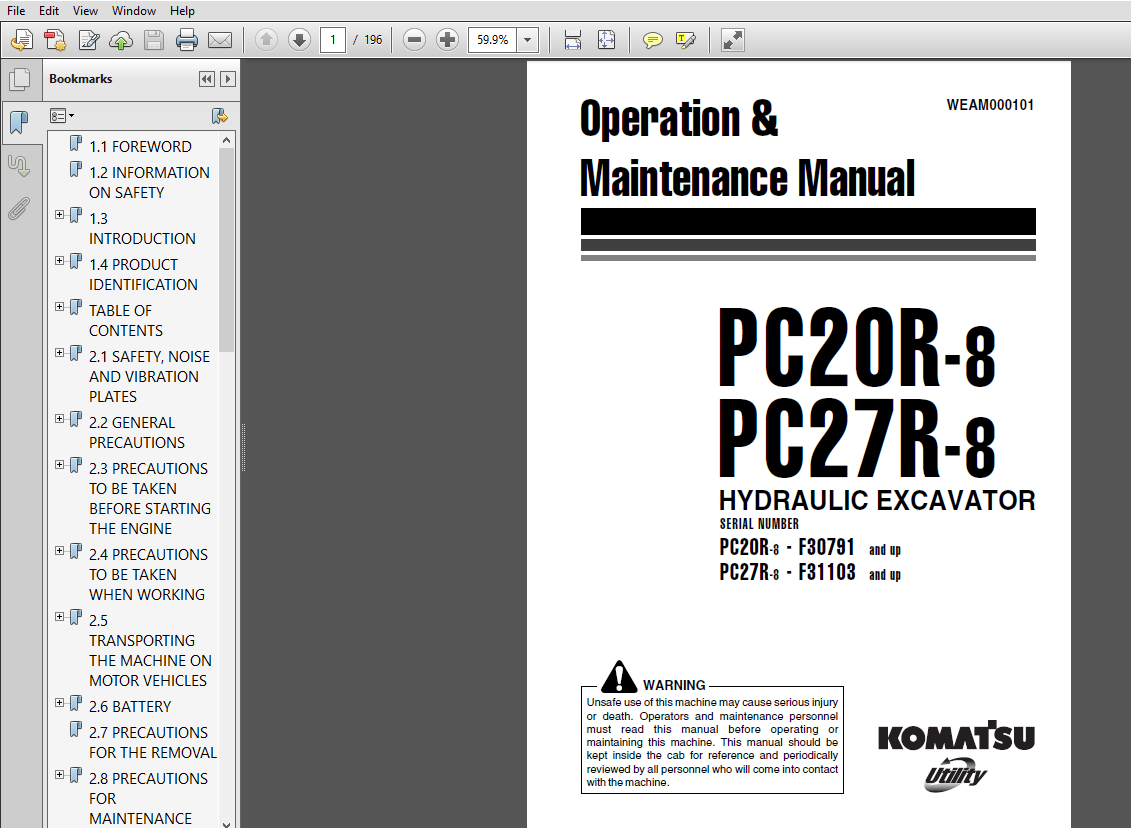Open 2.2 GENERAL PRECAUTIONS bookmark text

pos(136,433)
